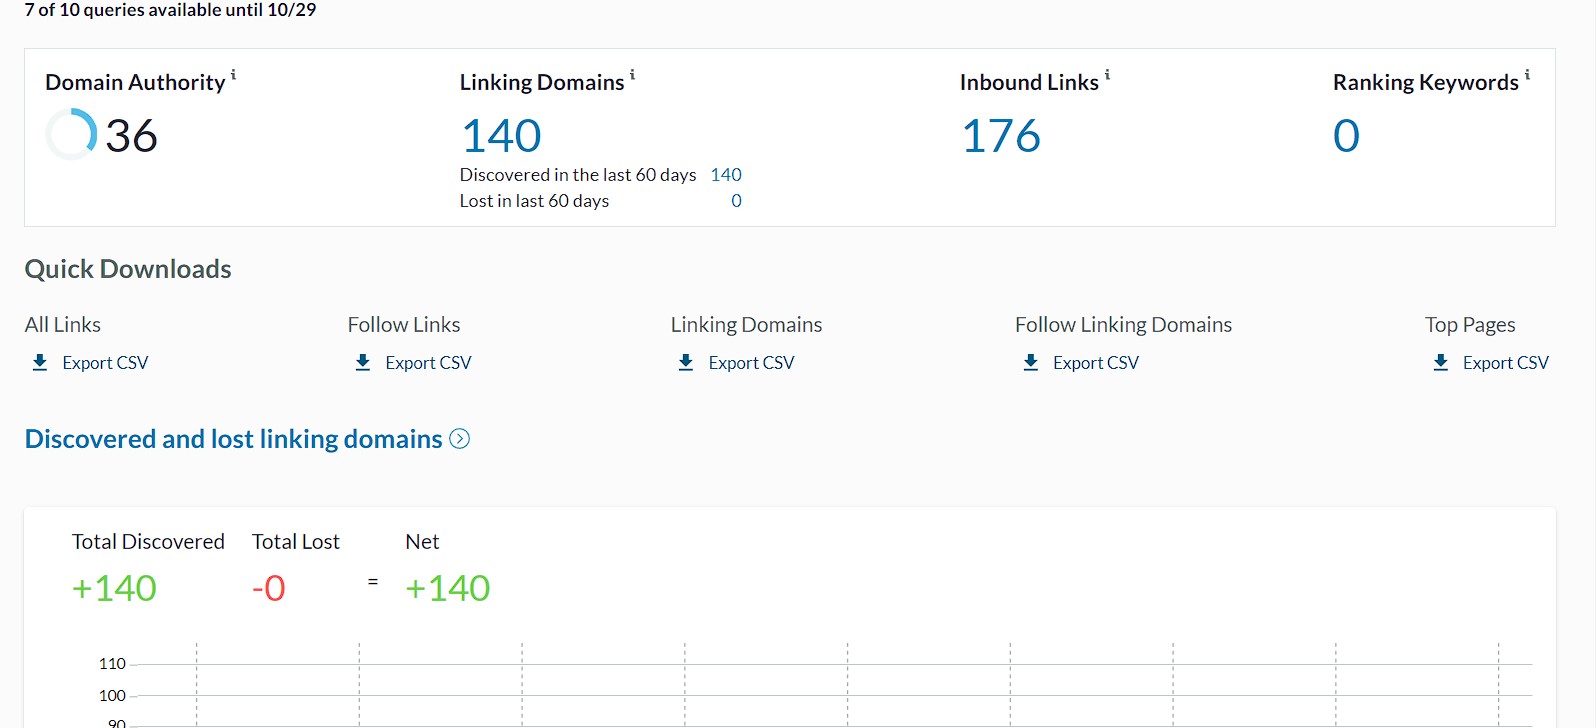Viewport: 1596px width, 728px height.
Task: Click the 140 Linking Domains total
Action: pyautogui.click(x=502, y=136)
